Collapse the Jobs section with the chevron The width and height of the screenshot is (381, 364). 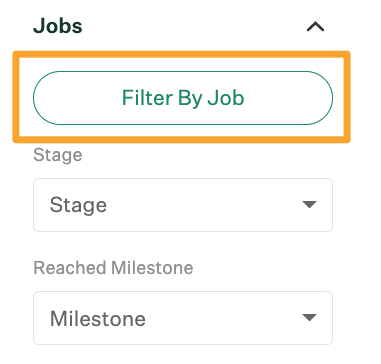(315, 27)
